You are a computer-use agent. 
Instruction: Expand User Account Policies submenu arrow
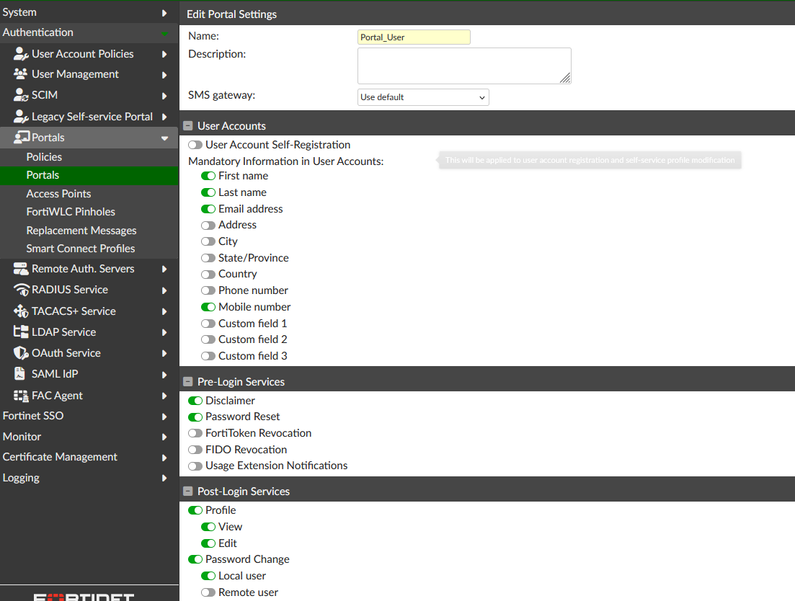tap(164, 54)
